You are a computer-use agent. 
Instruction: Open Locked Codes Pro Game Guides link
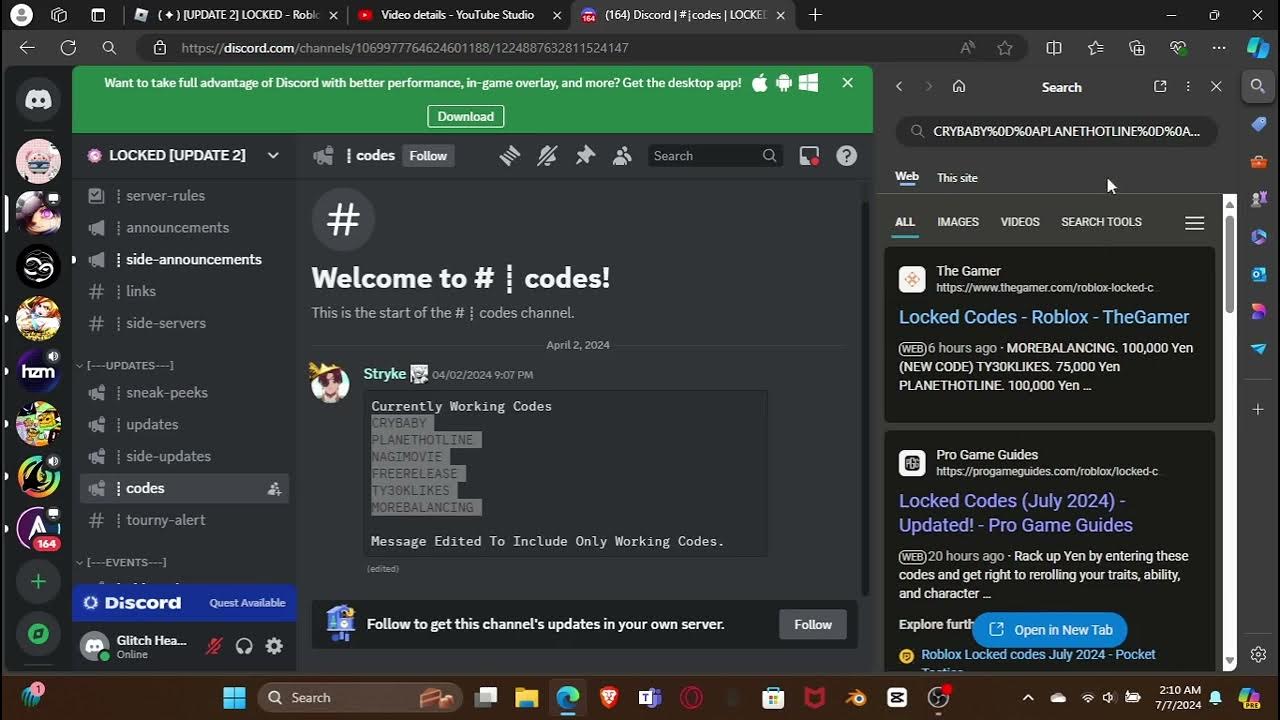click(x=1016, y=513)
